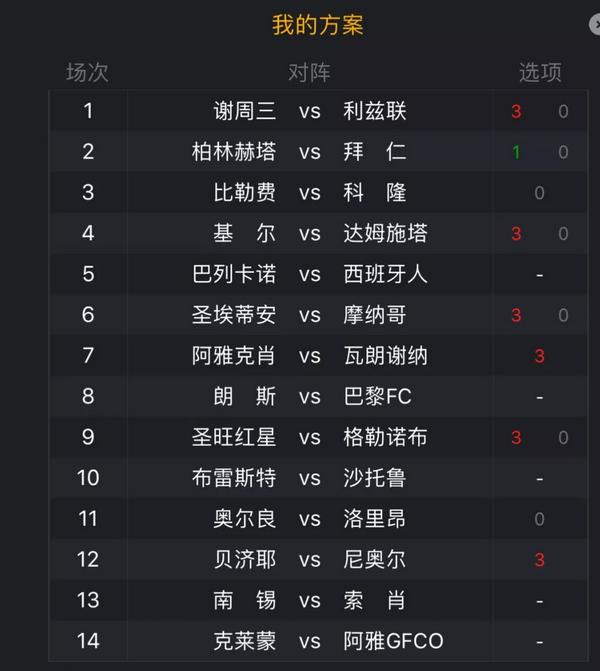This screenshot has width=600, height=671.
Task: Click dash option for match 13 南锡
Action: (x=540, y=601)
